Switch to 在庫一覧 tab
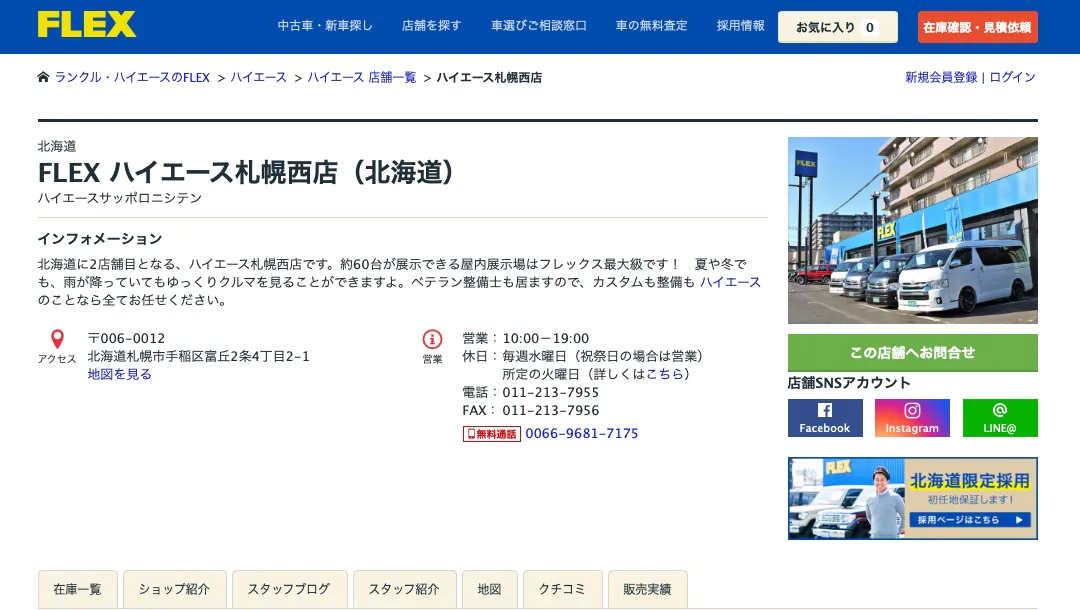The height and width of the screenshot is (610, 1080). click(77, 589)
